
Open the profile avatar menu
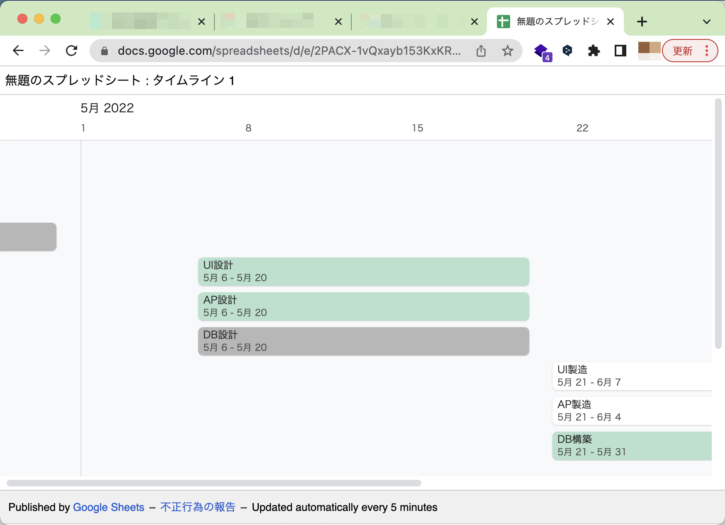pos(649,50)
